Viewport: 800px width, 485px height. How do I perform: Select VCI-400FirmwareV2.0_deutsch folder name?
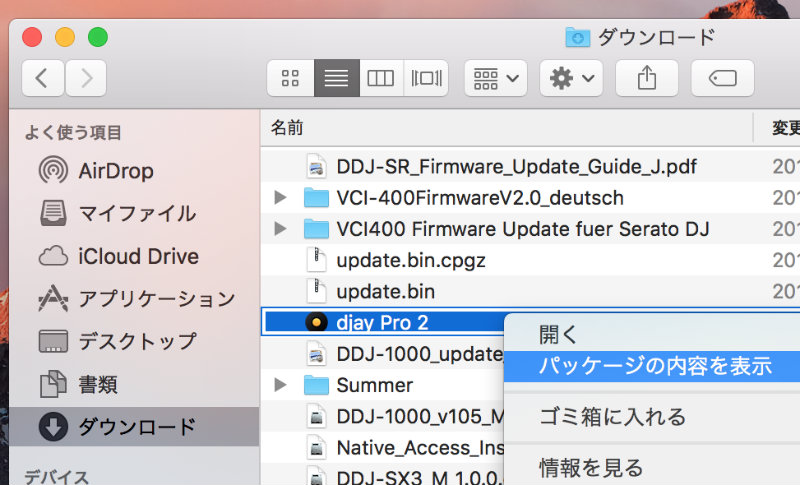(480, 198)
